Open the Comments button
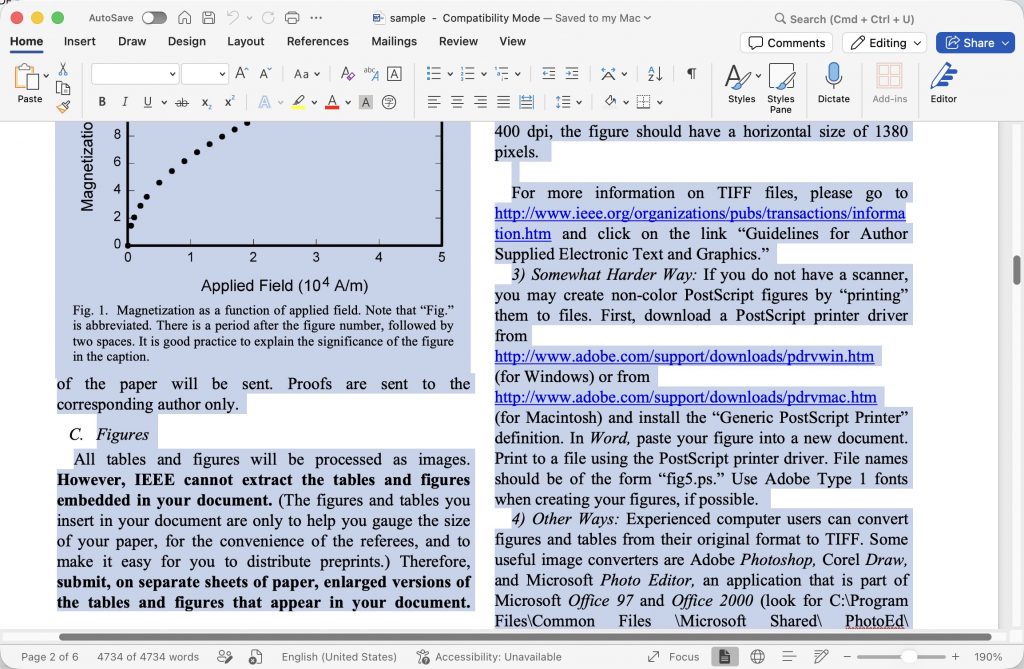Screen dimensions: 1024x669 point(786,42)
